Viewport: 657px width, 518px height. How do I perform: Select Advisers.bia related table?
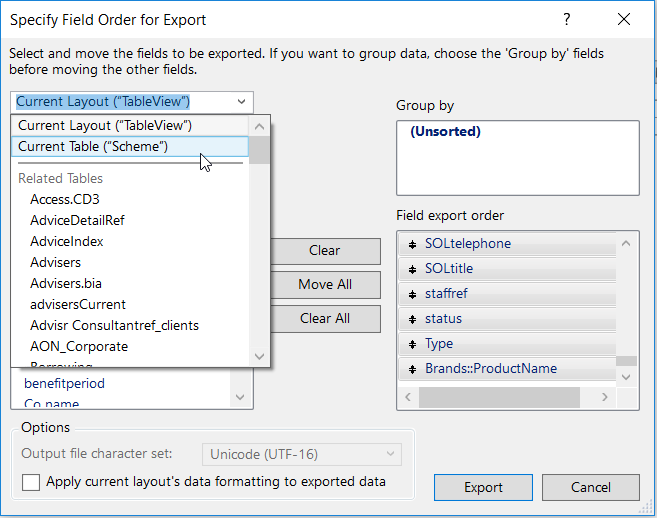[x=66, y=283]
